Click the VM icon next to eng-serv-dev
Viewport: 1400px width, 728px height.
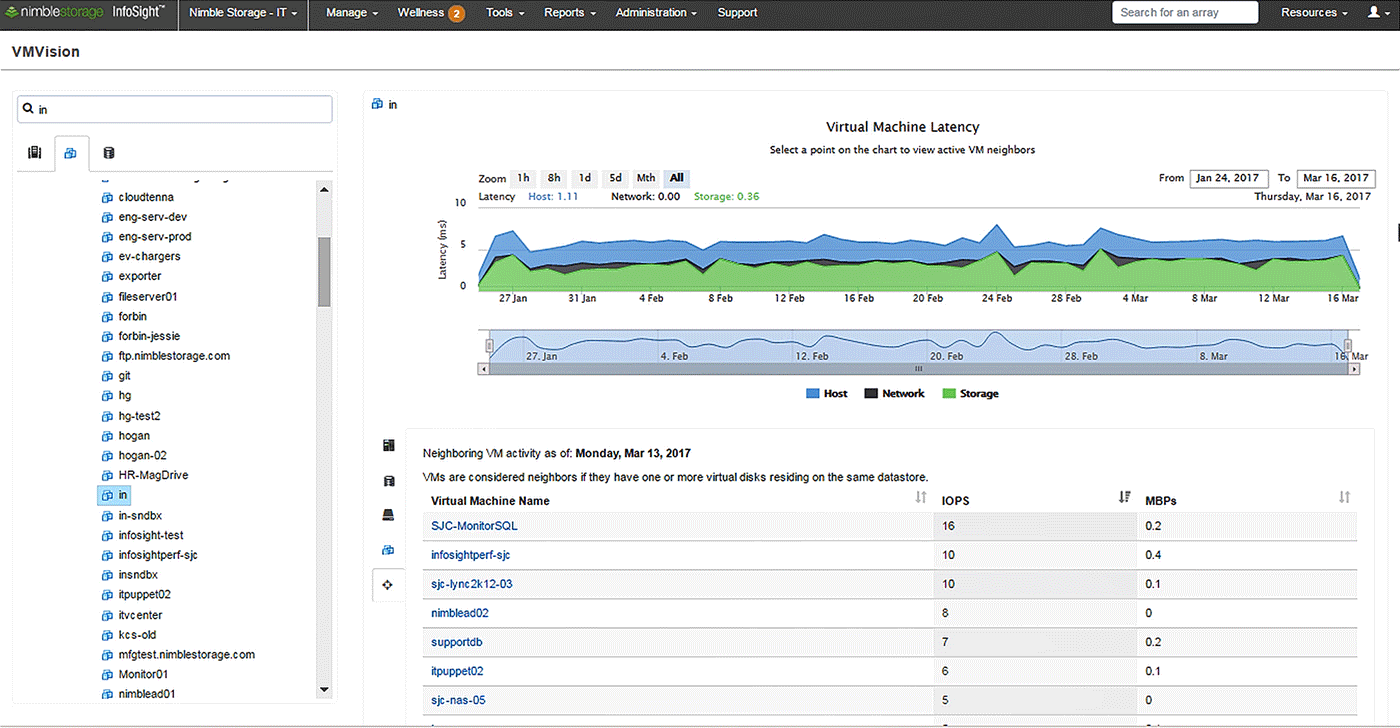[x=108, y=217]
